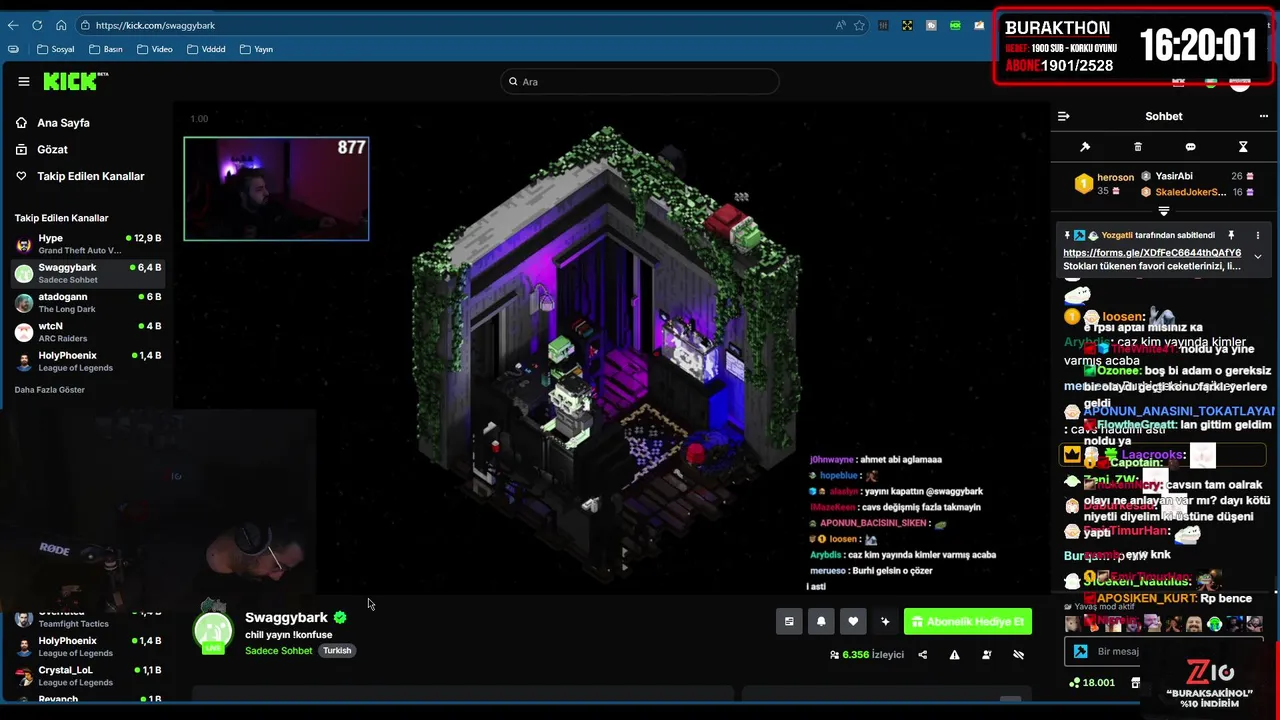Click Yozgatli username in pinned message
The image size is (1280, 720).
pyautogui.click(x=1117, y=236)
